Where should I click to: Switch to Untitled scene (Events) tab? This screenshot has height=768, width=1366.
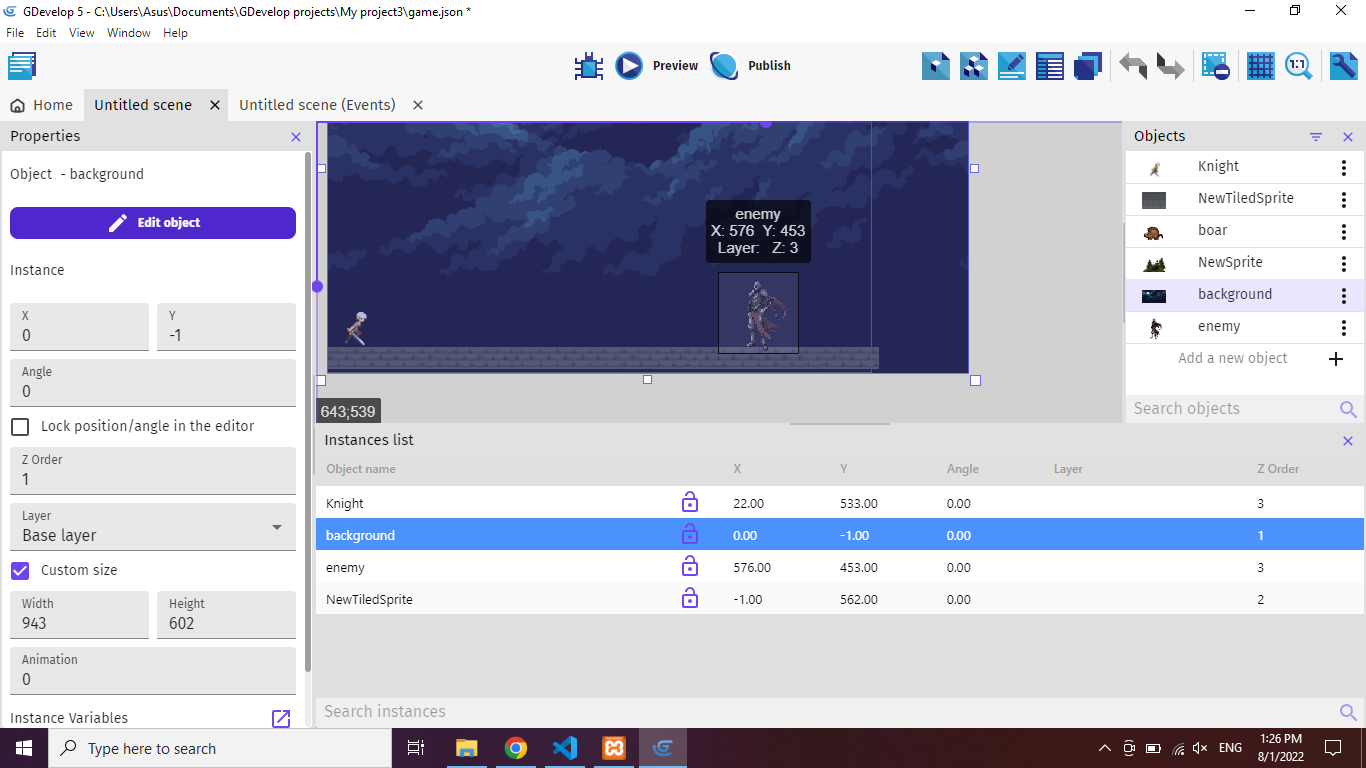317,105
